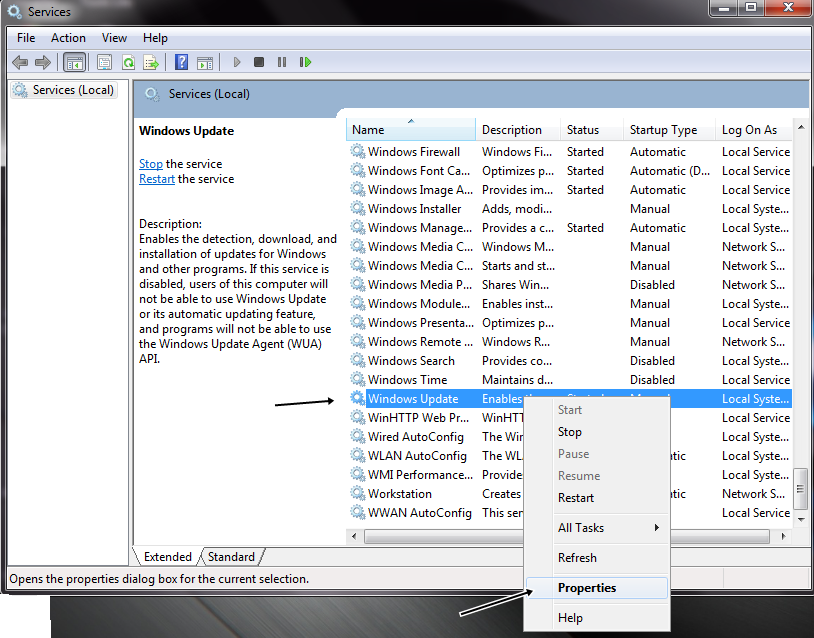Viewport: 814px width, 638px height.
Task: Switch to the Extended tab
Action: [x=167, y=556]
